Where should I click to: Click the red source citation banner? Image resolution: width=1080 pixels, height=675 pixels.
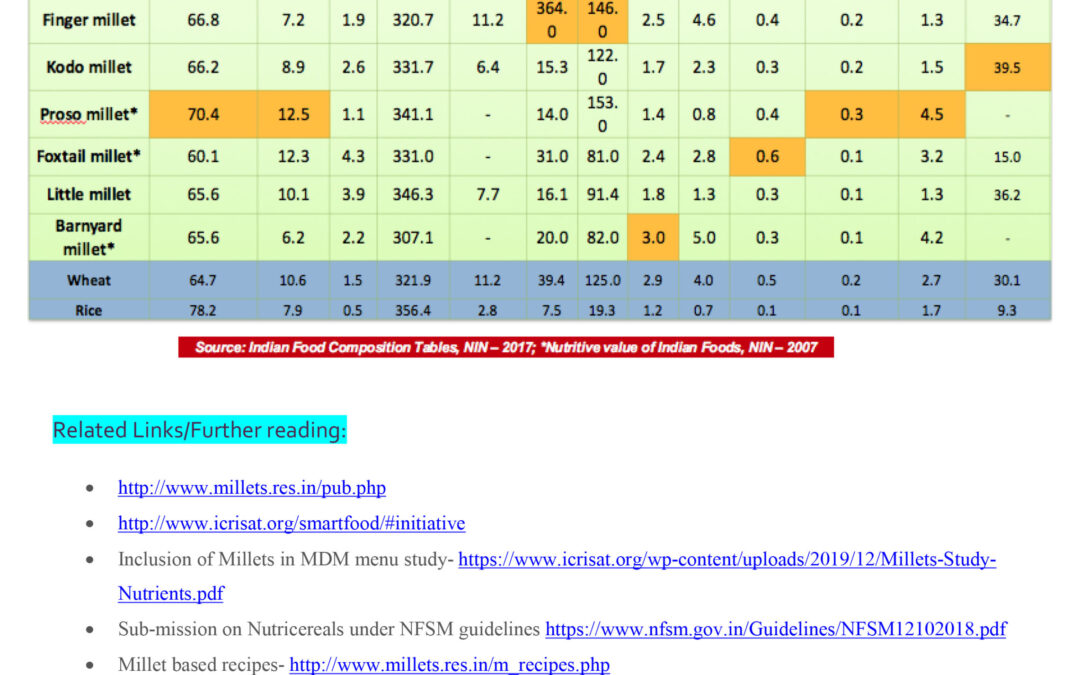(505, 347)
